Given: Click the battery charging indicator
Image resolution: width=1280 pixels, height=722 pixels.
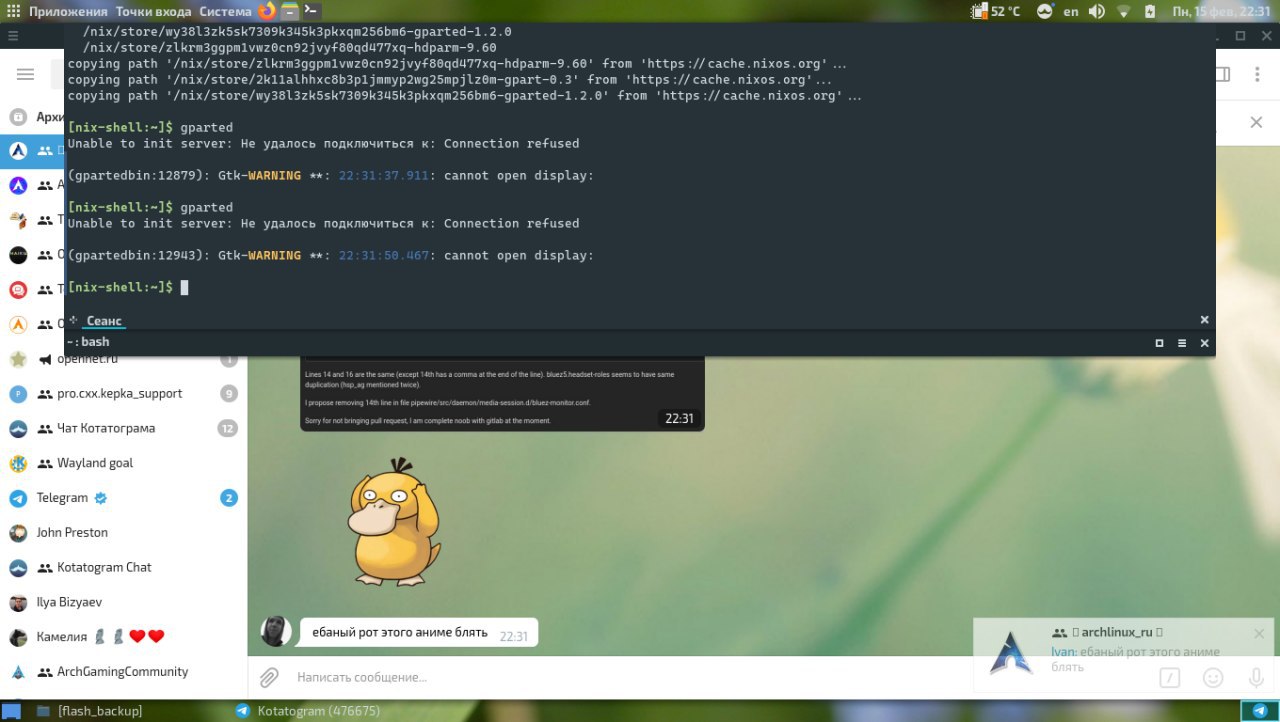Looking at the screenshot, I should [1150, 11].
